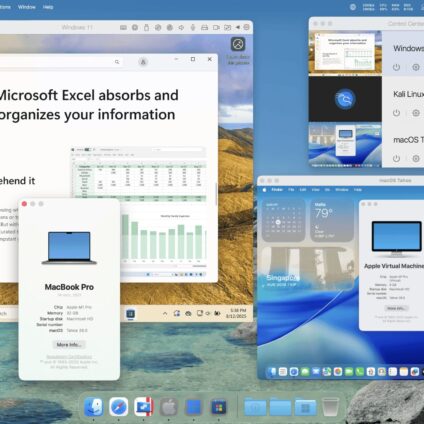Click the USB device icon in the Windows 11 toolbar
Viewport: 424px width, 424px height.
(x=146, y=28)
